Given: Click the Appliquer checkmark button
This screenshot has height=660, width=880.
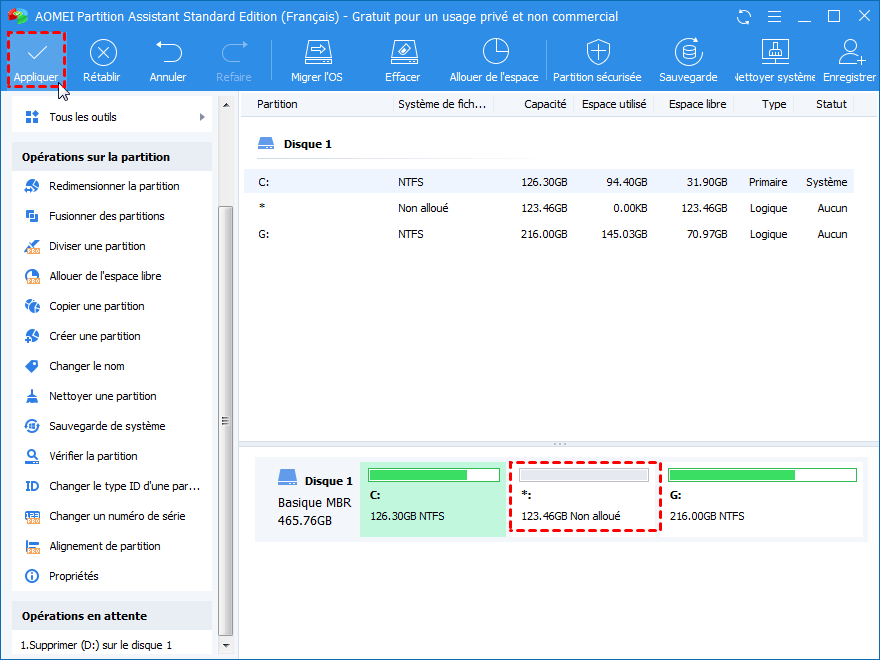Looking at the screenshot, I should 36,59.
